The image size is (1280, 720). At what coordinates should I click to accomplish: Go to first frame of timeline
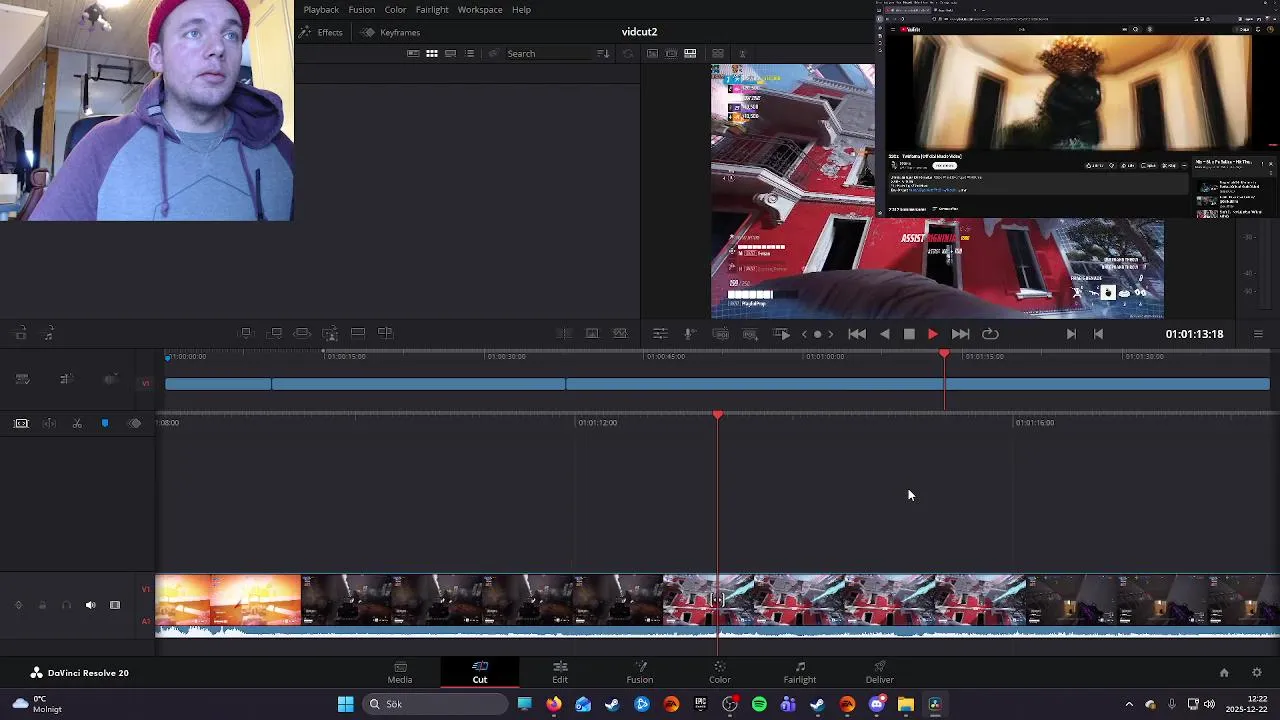857,334
